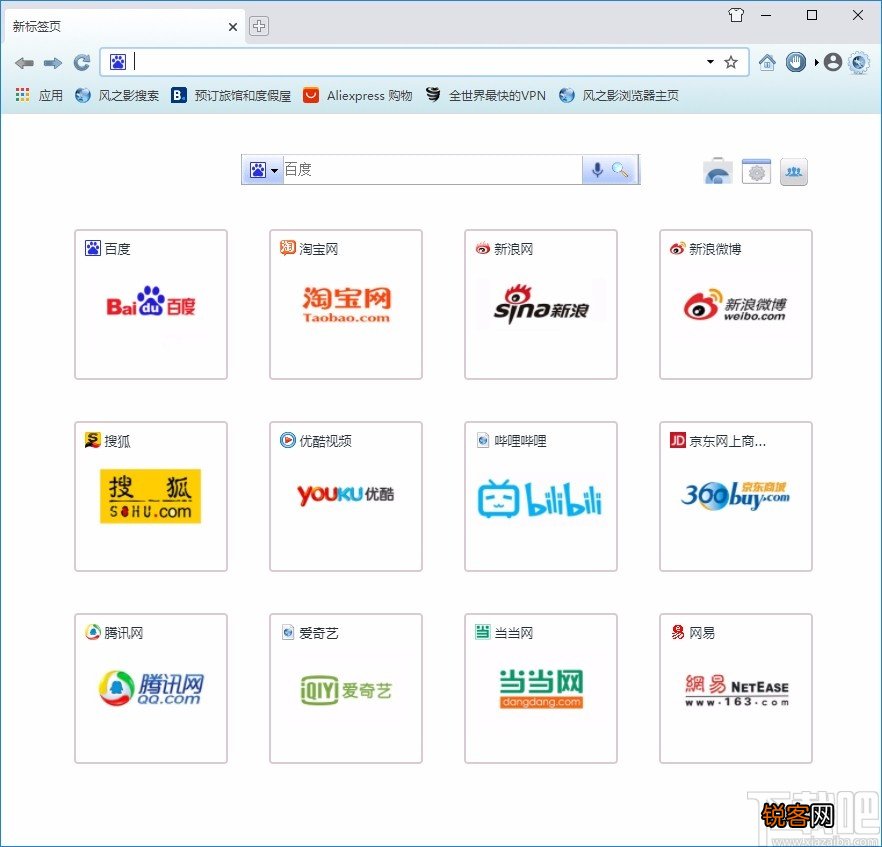Open the browser globe menu icon

coord(860,62)
